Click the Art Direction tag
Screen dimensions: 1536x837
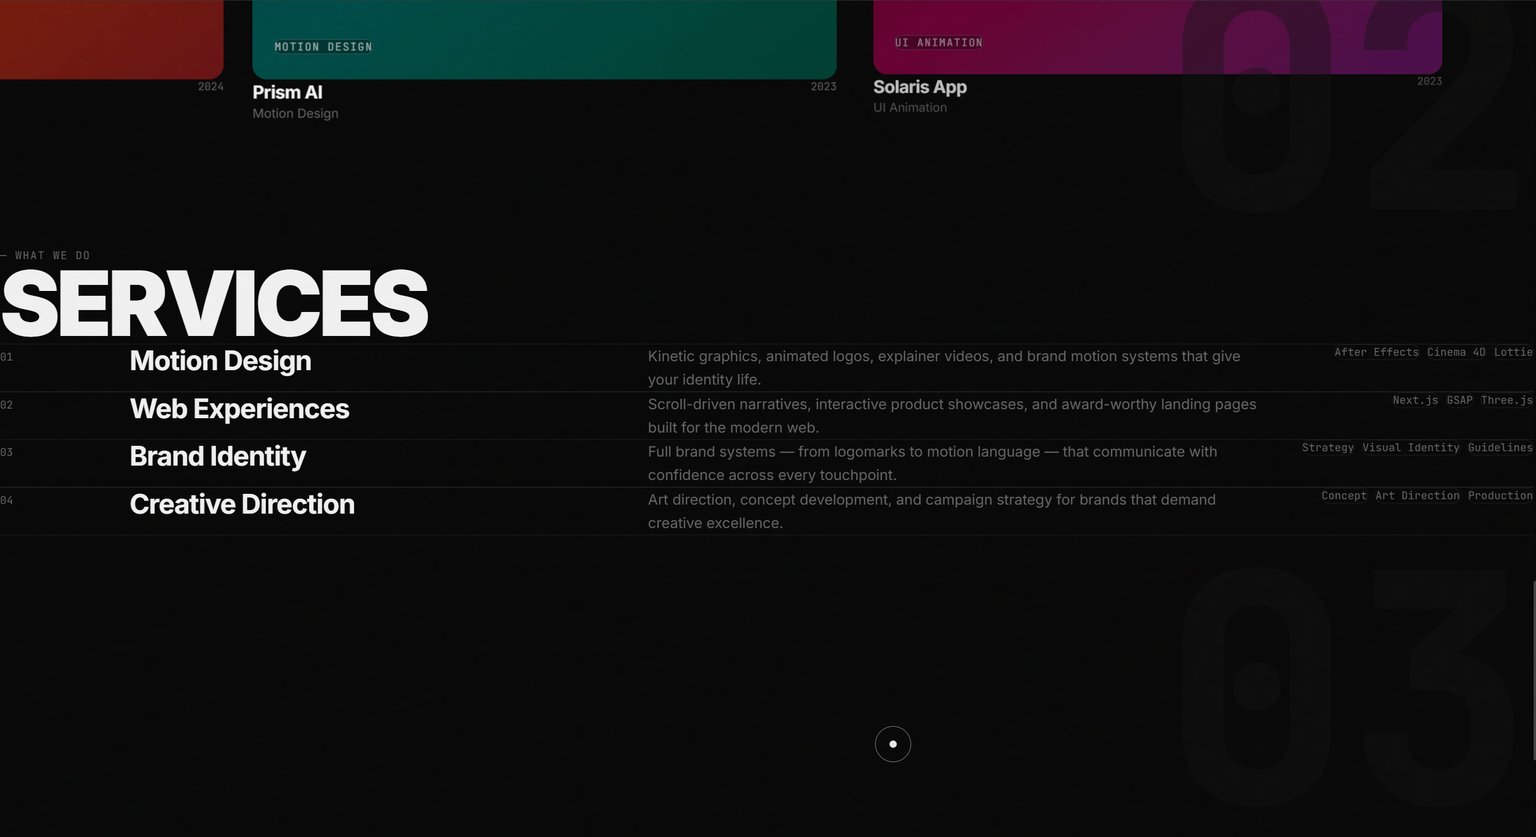point(1417,496)
